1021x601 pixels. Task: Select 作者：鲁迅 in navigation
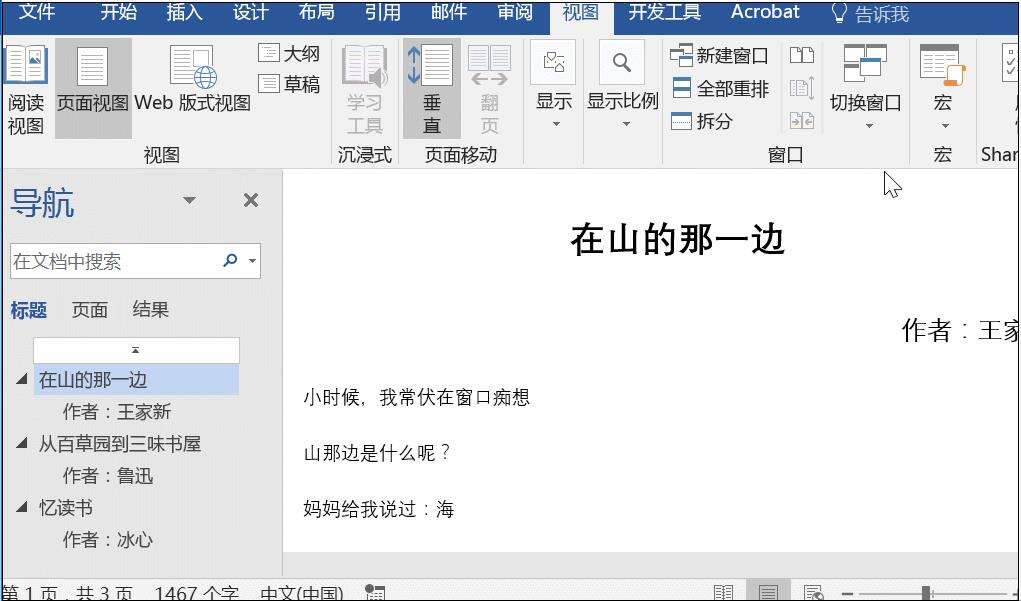click(x=108, y=476)
